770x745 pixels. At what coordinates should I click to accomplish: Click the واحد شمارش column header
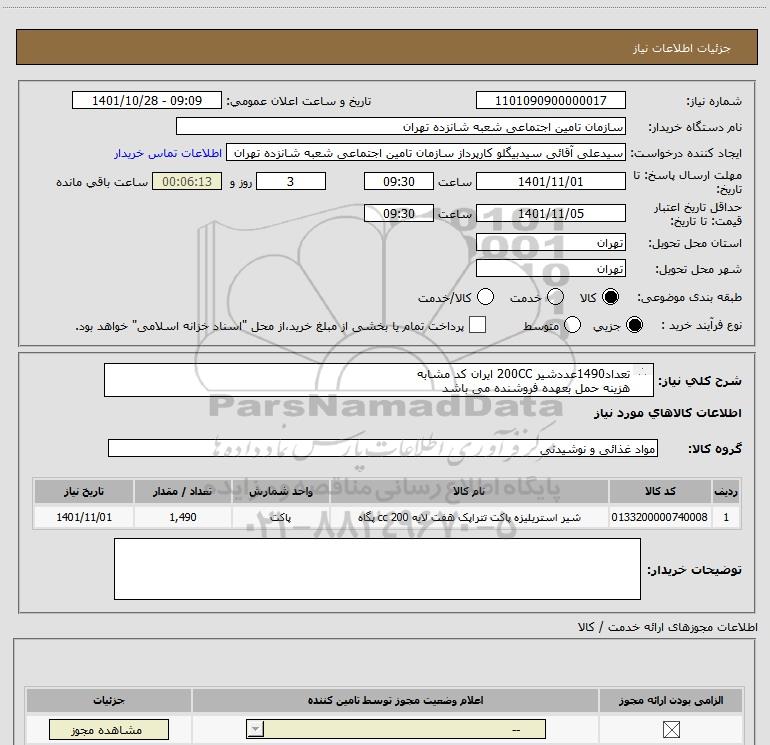click(281, 491)
